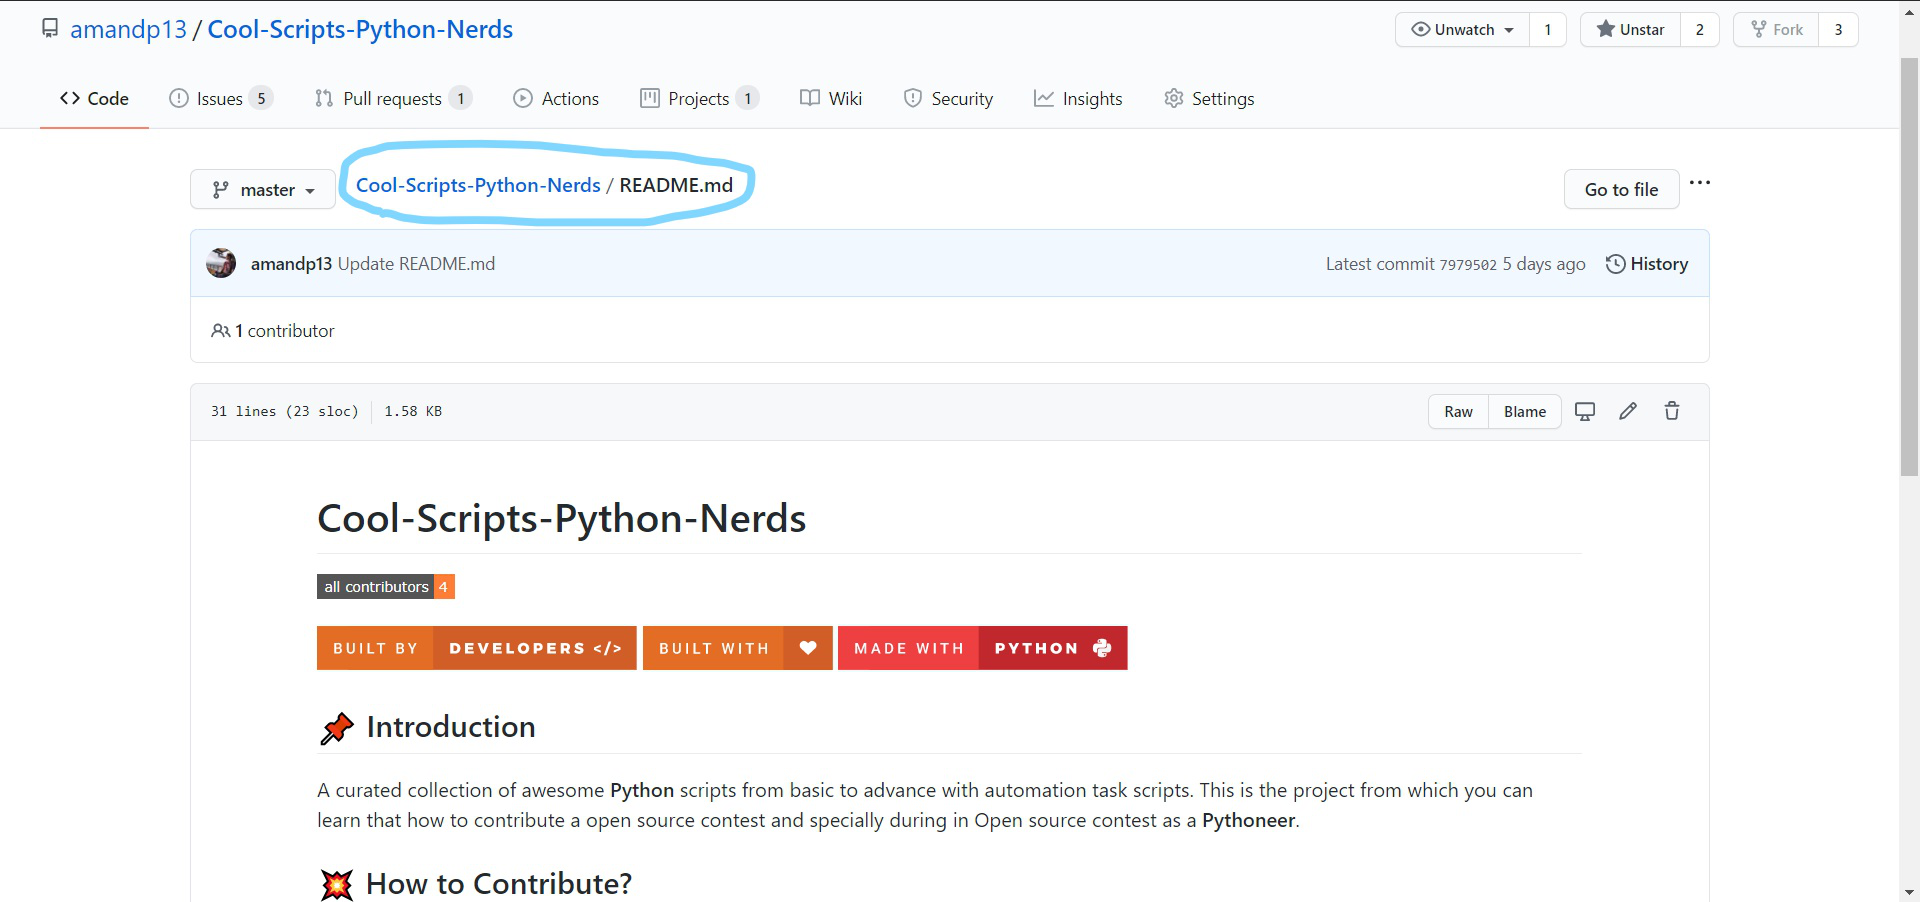
Task: View the Raw file contents
Action: [x=1458, y=412]
